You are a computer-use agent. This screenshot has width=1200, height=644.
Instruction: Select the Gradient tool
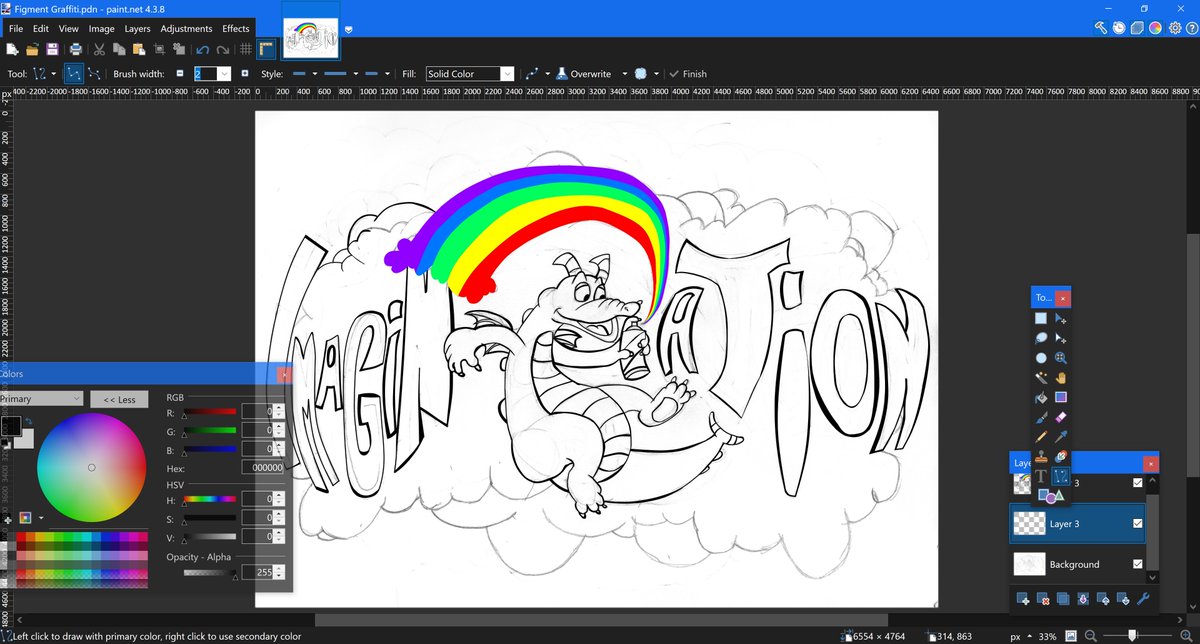[1061, 397]
